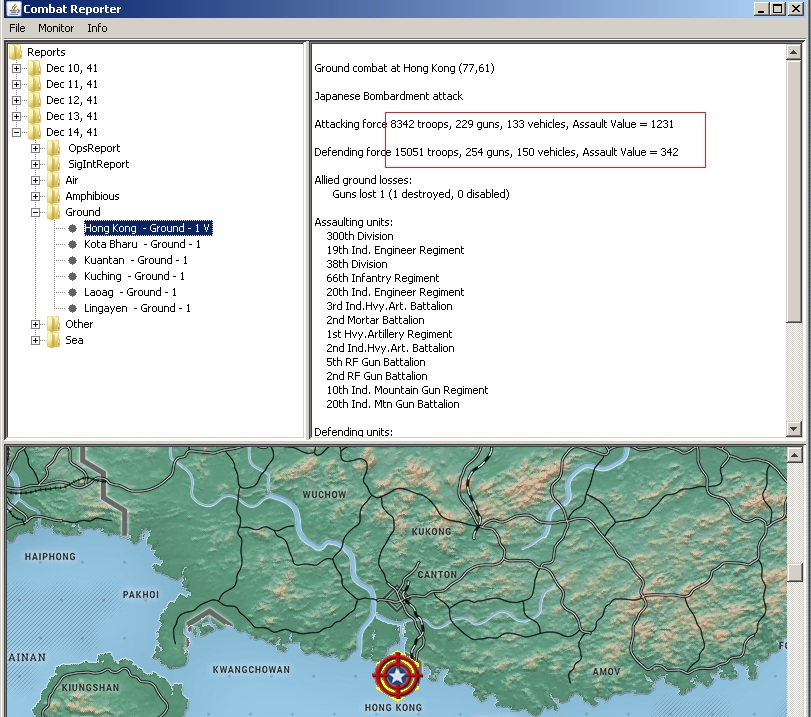Select Hong Kong - Ground - 1 V report

(148, 228)
